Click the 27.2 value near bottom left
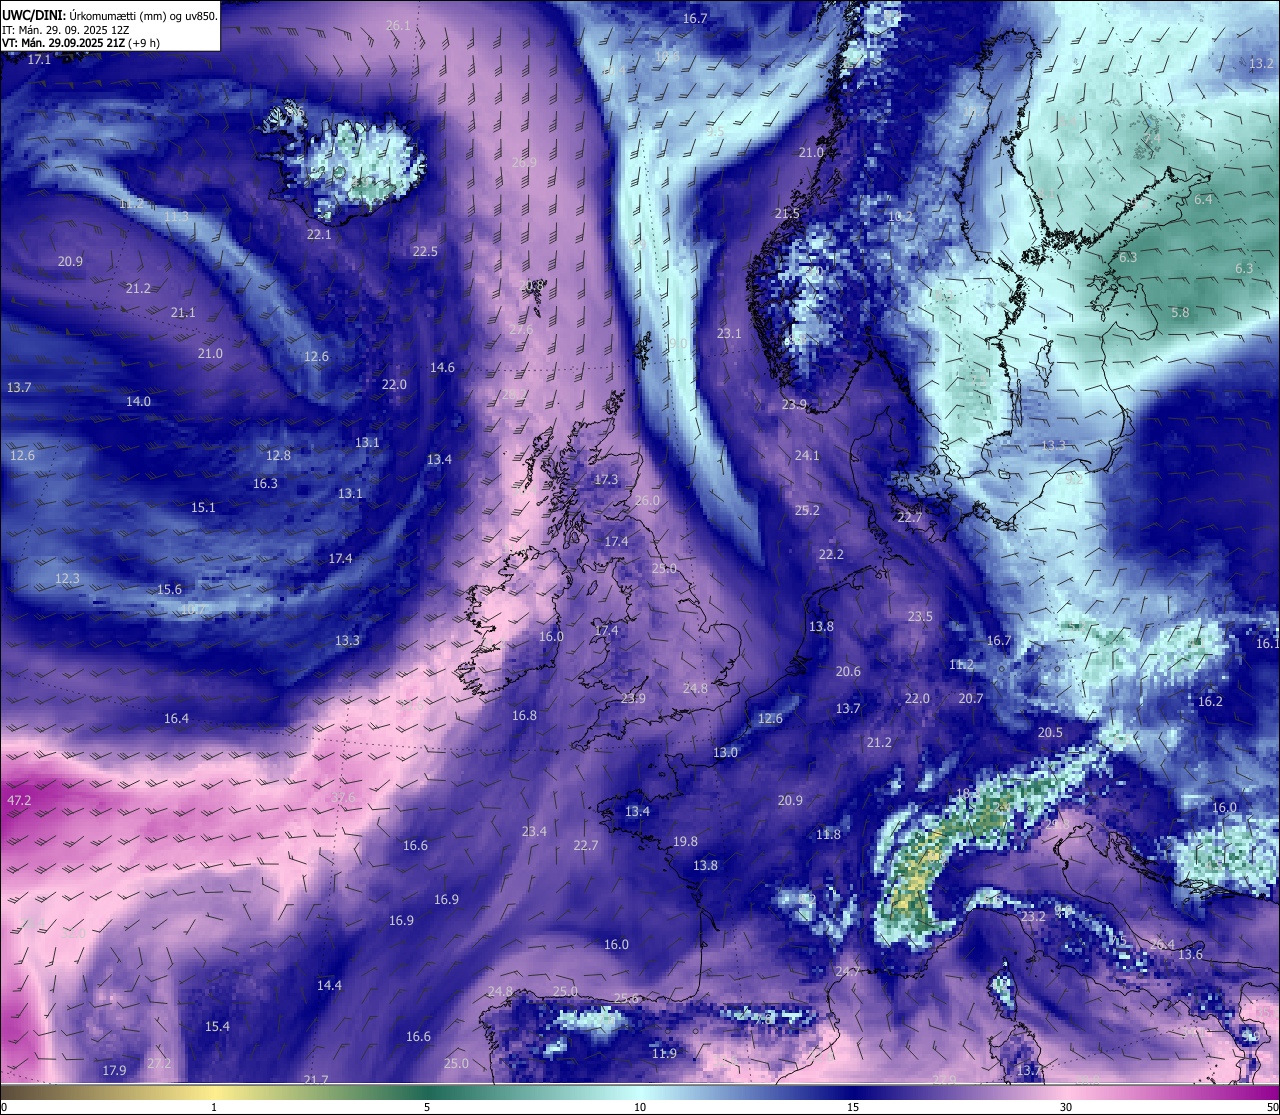The height and width of the screenshot is (1115, 1280). point(159,1063)
